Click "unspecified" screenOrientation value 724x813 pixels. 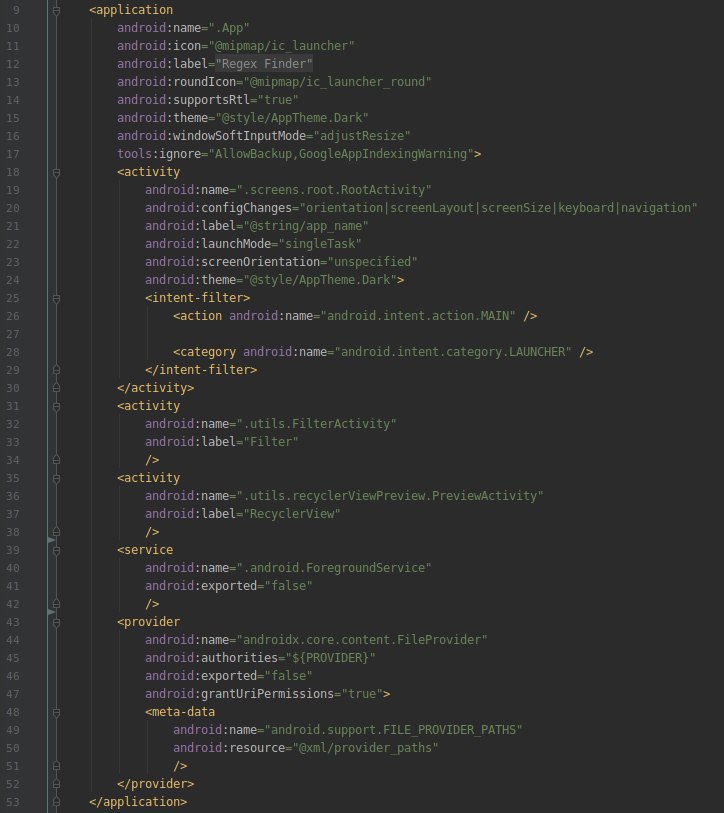[372, 262]
